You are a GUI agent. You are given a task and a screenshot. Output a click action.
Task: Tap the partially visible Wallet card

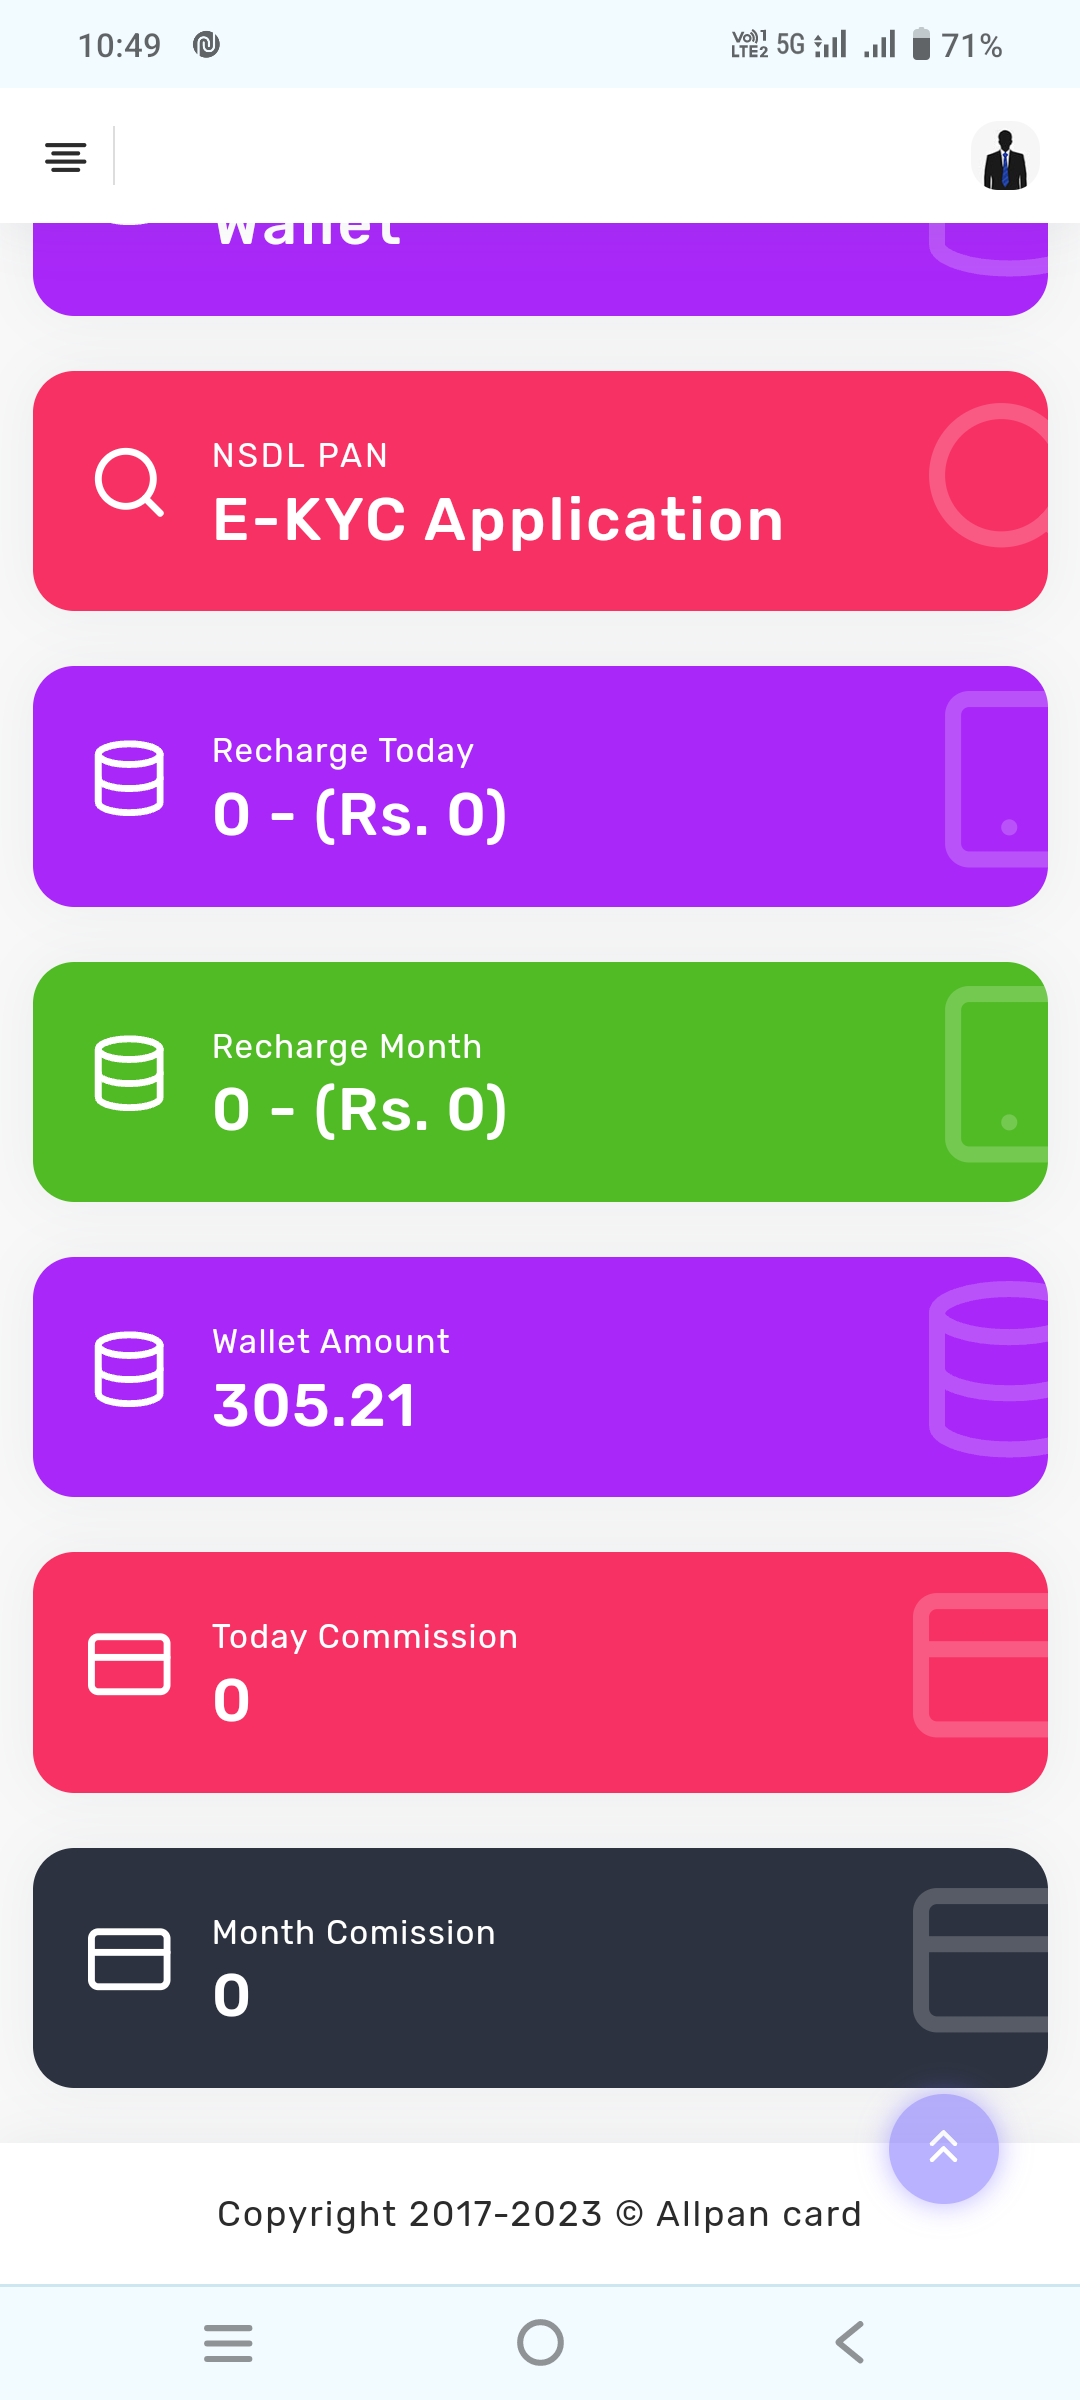tap(540, 268)
